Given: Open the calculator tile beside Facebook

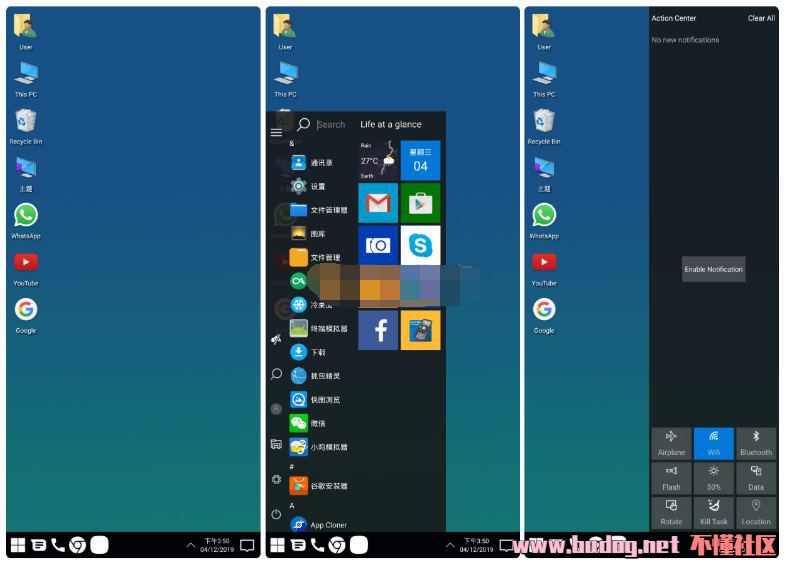Looking at the screenshot, I should click(420, 329).
